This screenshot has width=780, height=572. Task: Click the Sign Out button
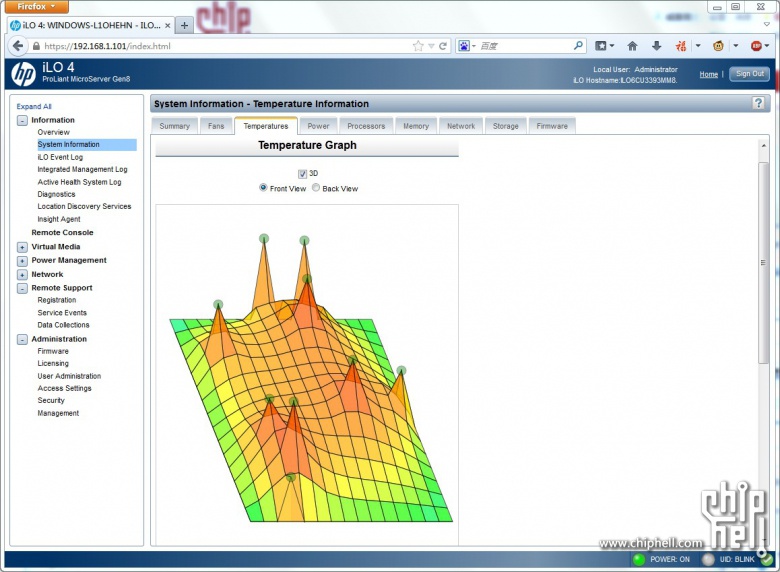pos(750,74)
